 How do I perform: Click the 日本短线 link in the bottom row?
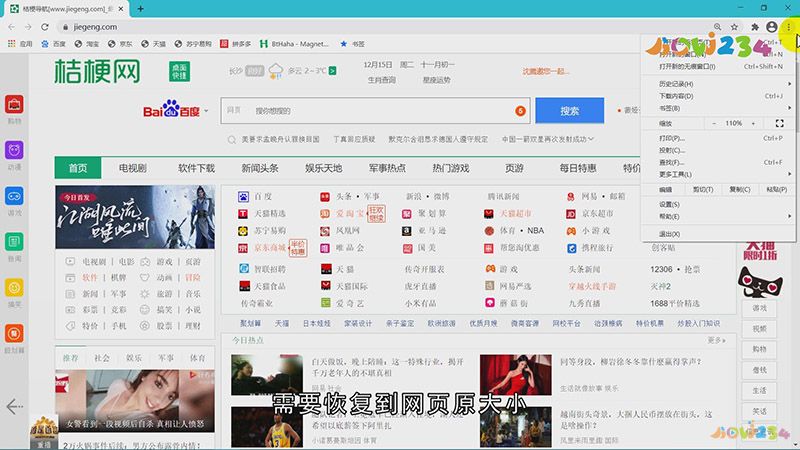point(316,323)
